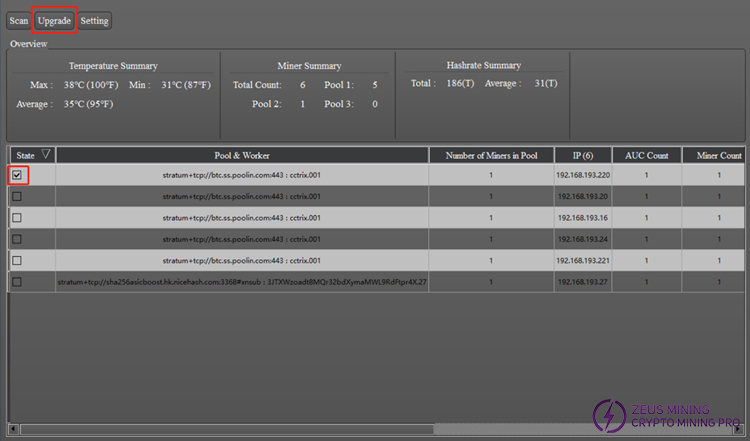Check the box for miner 192.168.193.221

[17, 261]
